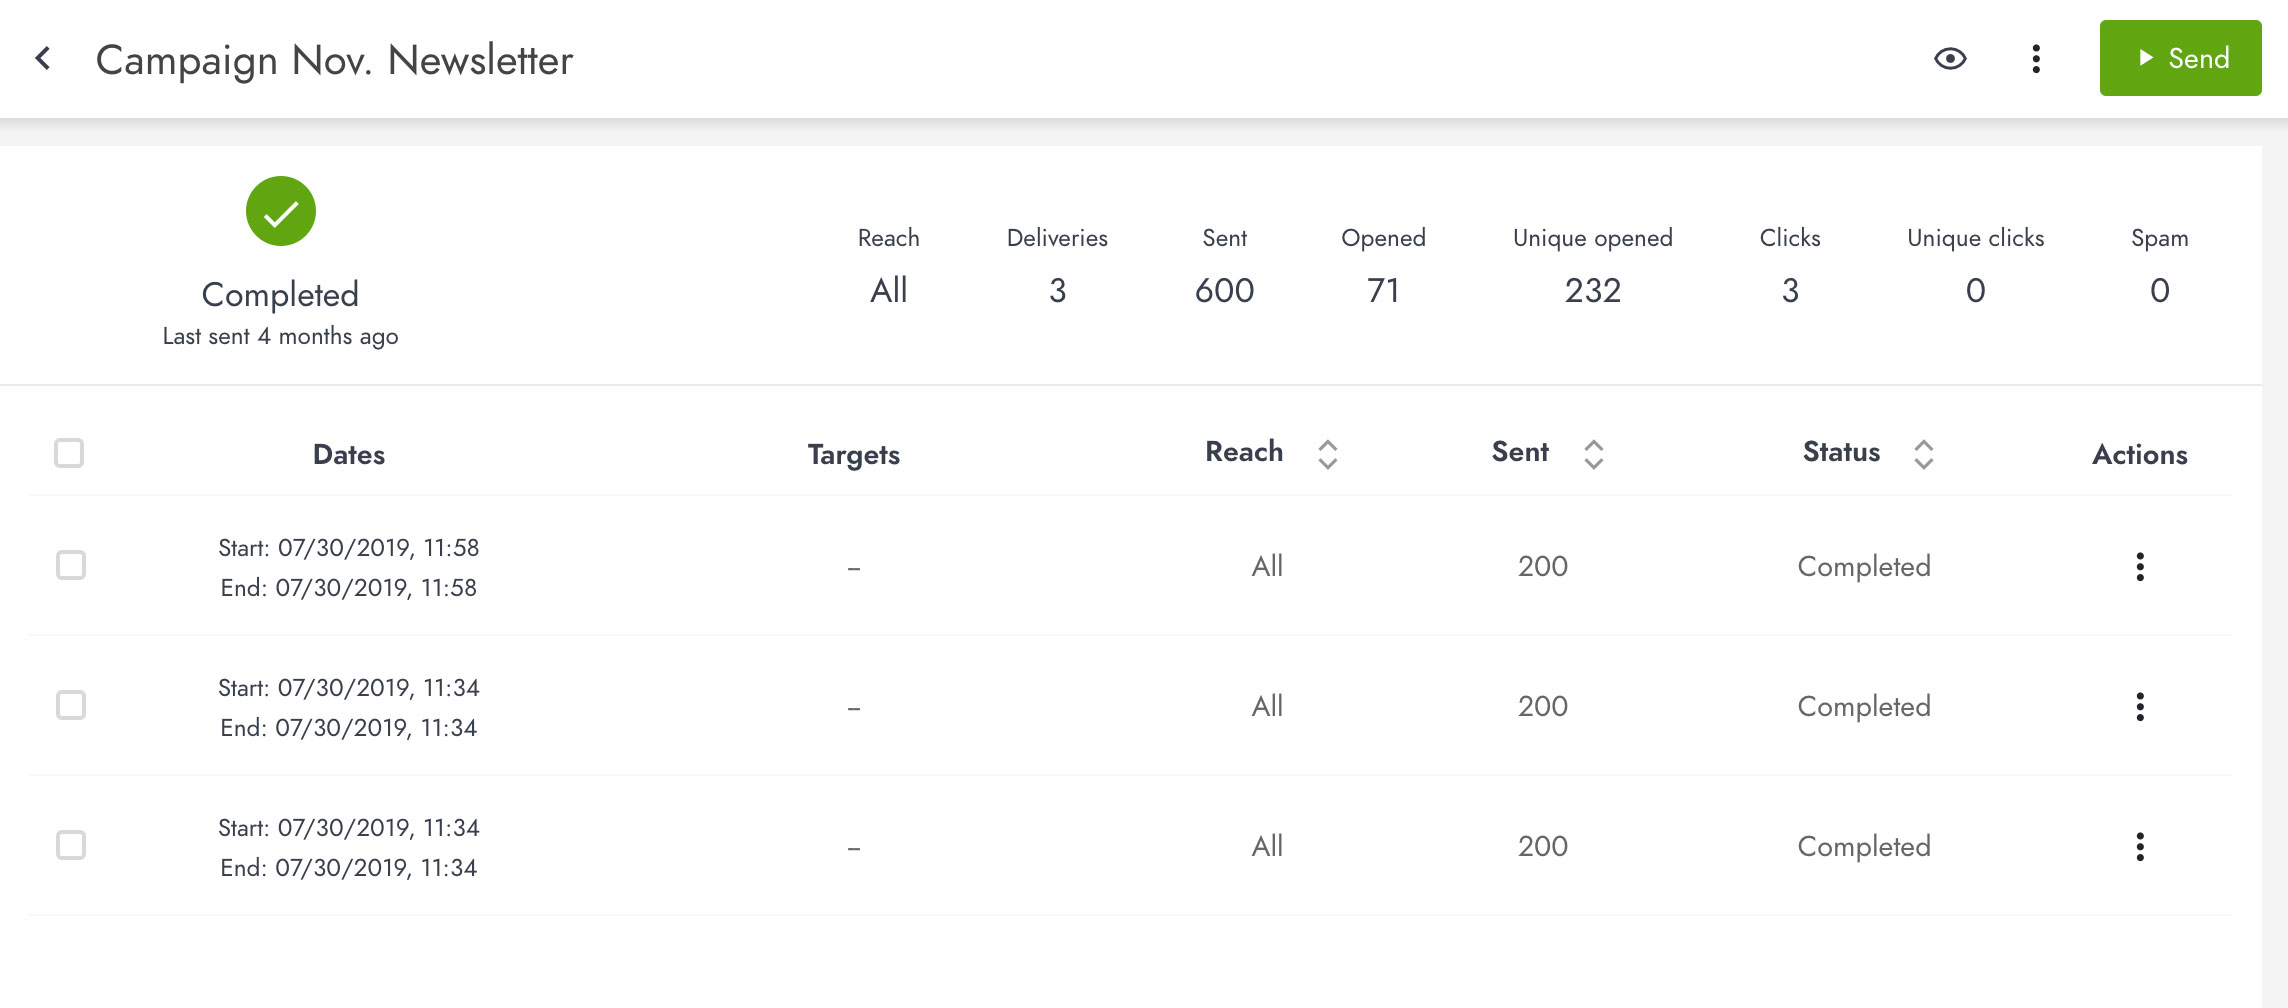
Task: Check the 11:58 delivery row checkbox
Action: [x=71, y=565]
